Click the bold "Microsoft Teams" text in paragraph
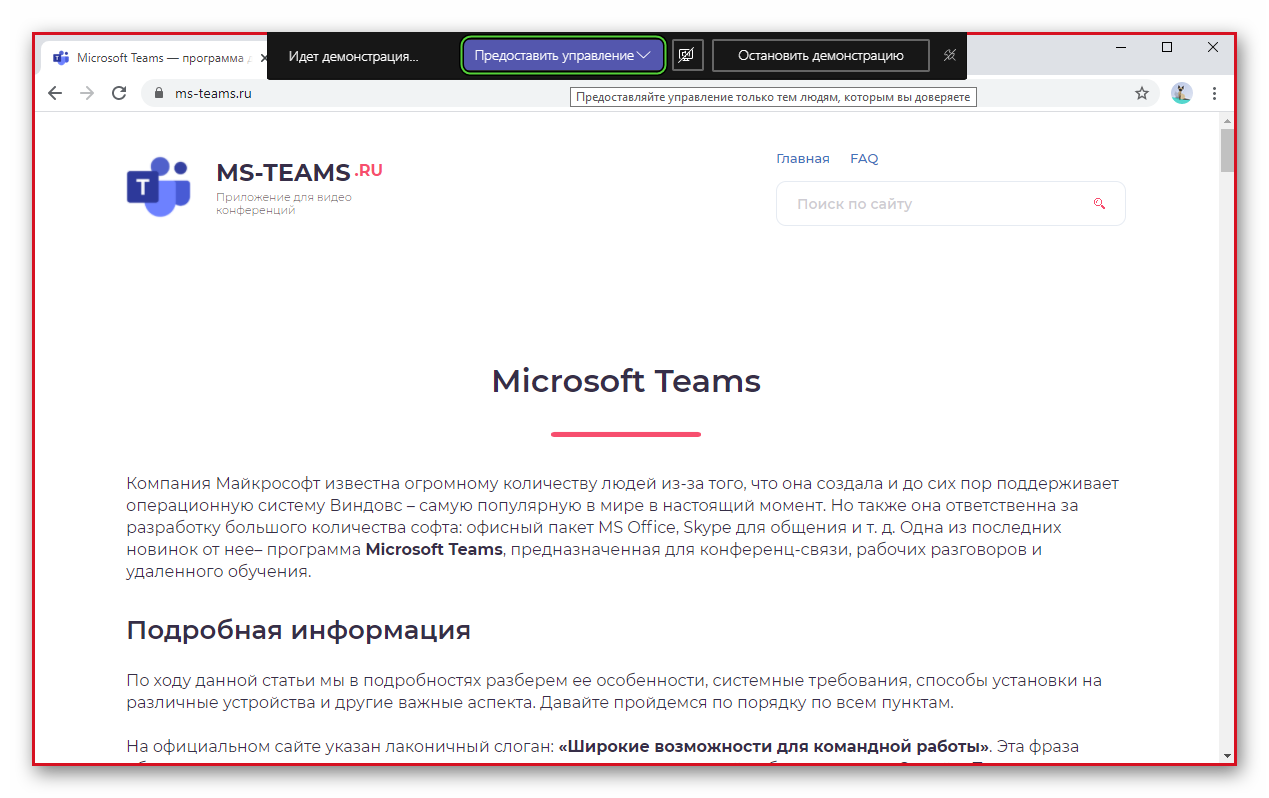Viewport: 1269px width, 798px height. (x=434, y=549)
